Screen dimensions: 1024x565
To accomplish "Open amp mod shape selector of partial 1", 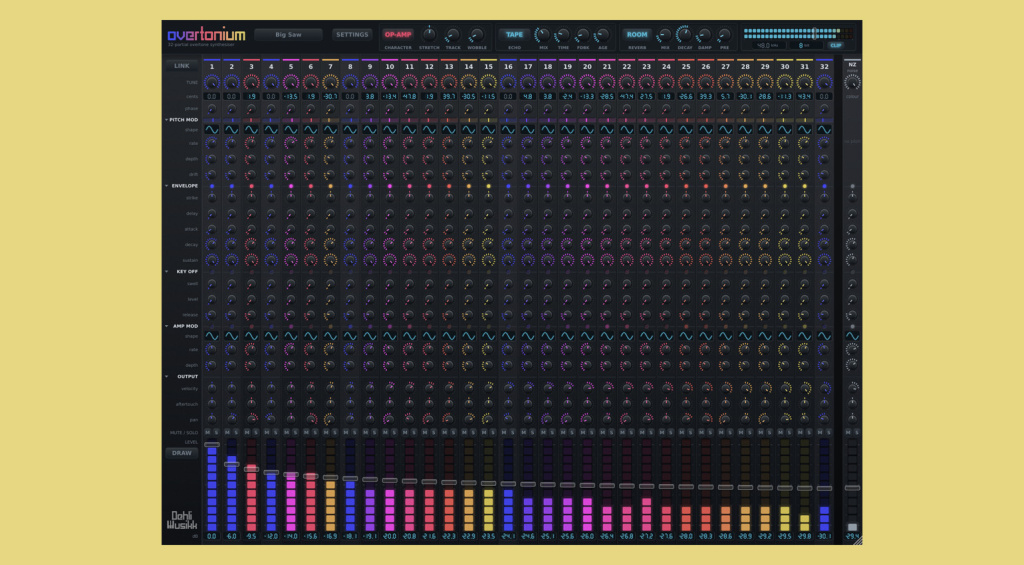I will click(212, 336).
